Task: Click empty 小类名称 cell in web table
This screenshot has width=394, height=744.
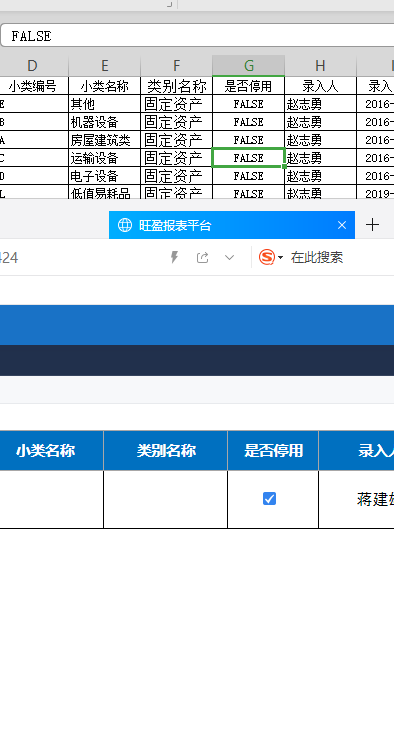Action: coord(51,499)
